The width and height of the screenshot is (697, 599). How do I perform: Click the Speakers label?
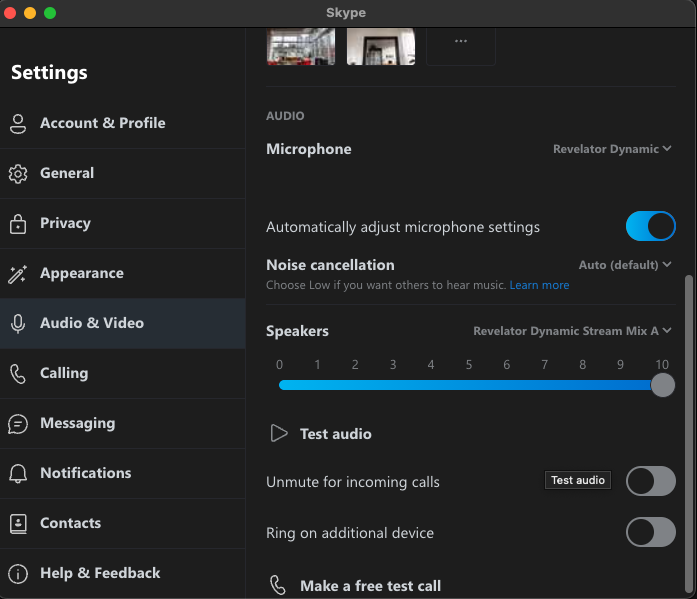coord(297,331)
